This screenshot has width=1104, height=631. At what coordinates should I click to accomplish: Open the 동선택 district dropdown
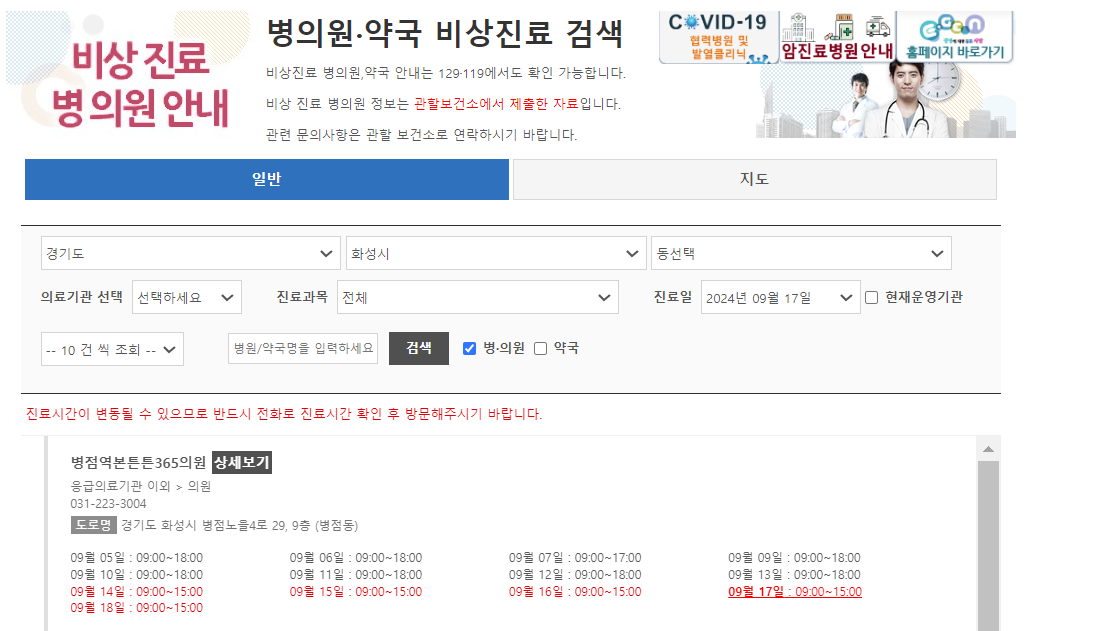click(x=802, y=253)
